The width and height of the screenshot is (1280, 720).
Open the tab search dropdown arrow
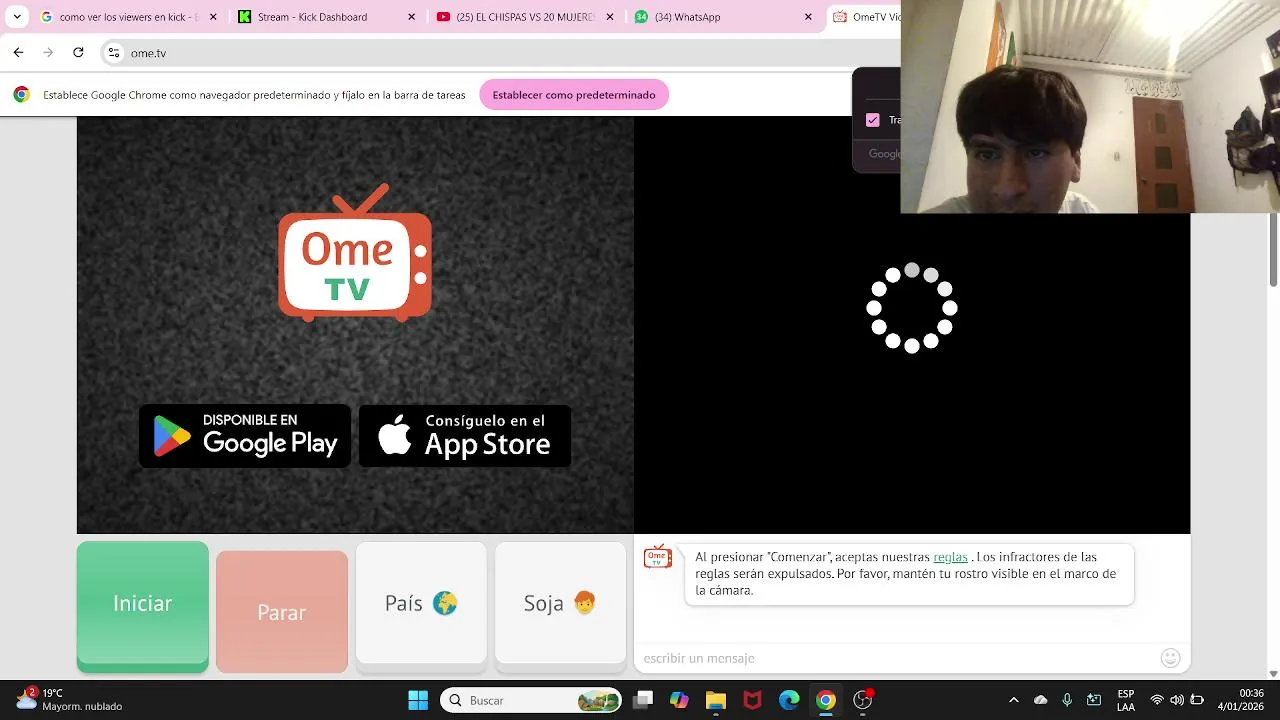pos(17,17)
